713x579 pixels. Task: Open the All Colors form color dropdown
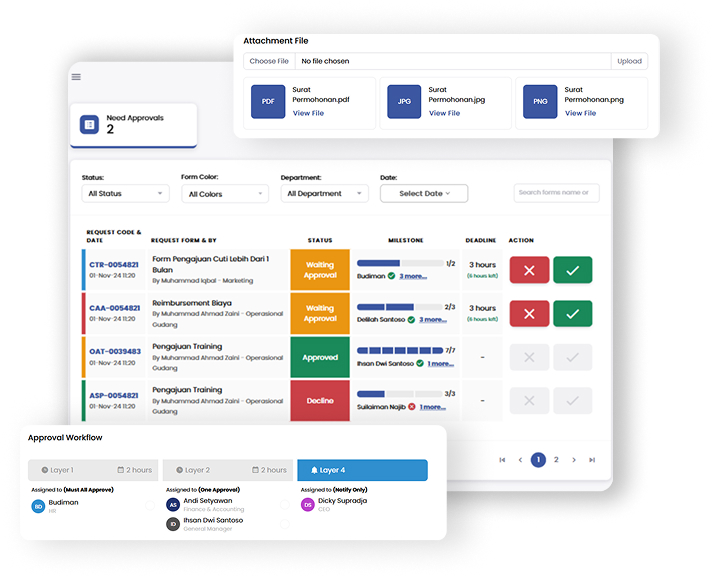(x=226, y=194)
